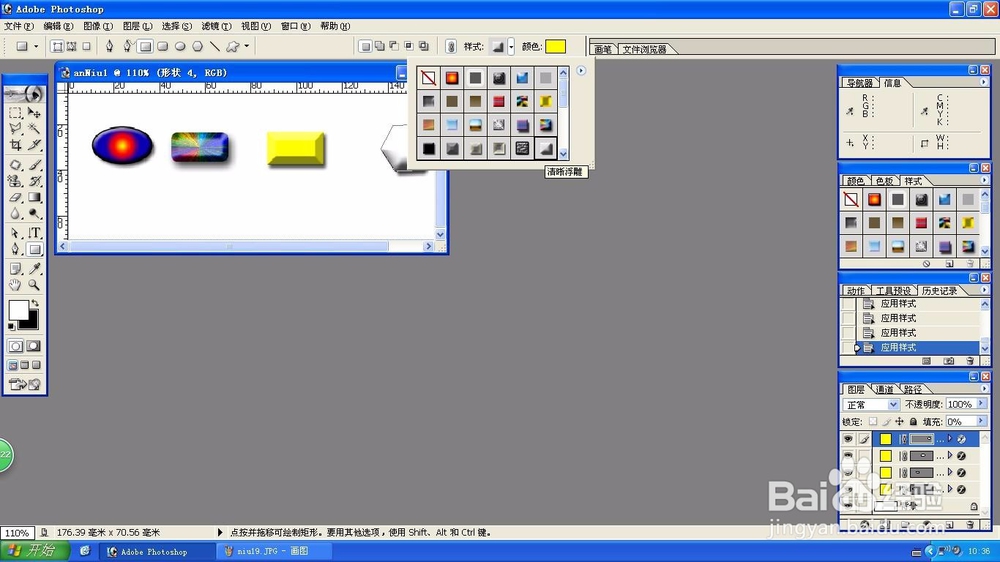
Task: Switch to the 通道 tab
Action: (x=884, y=389)
